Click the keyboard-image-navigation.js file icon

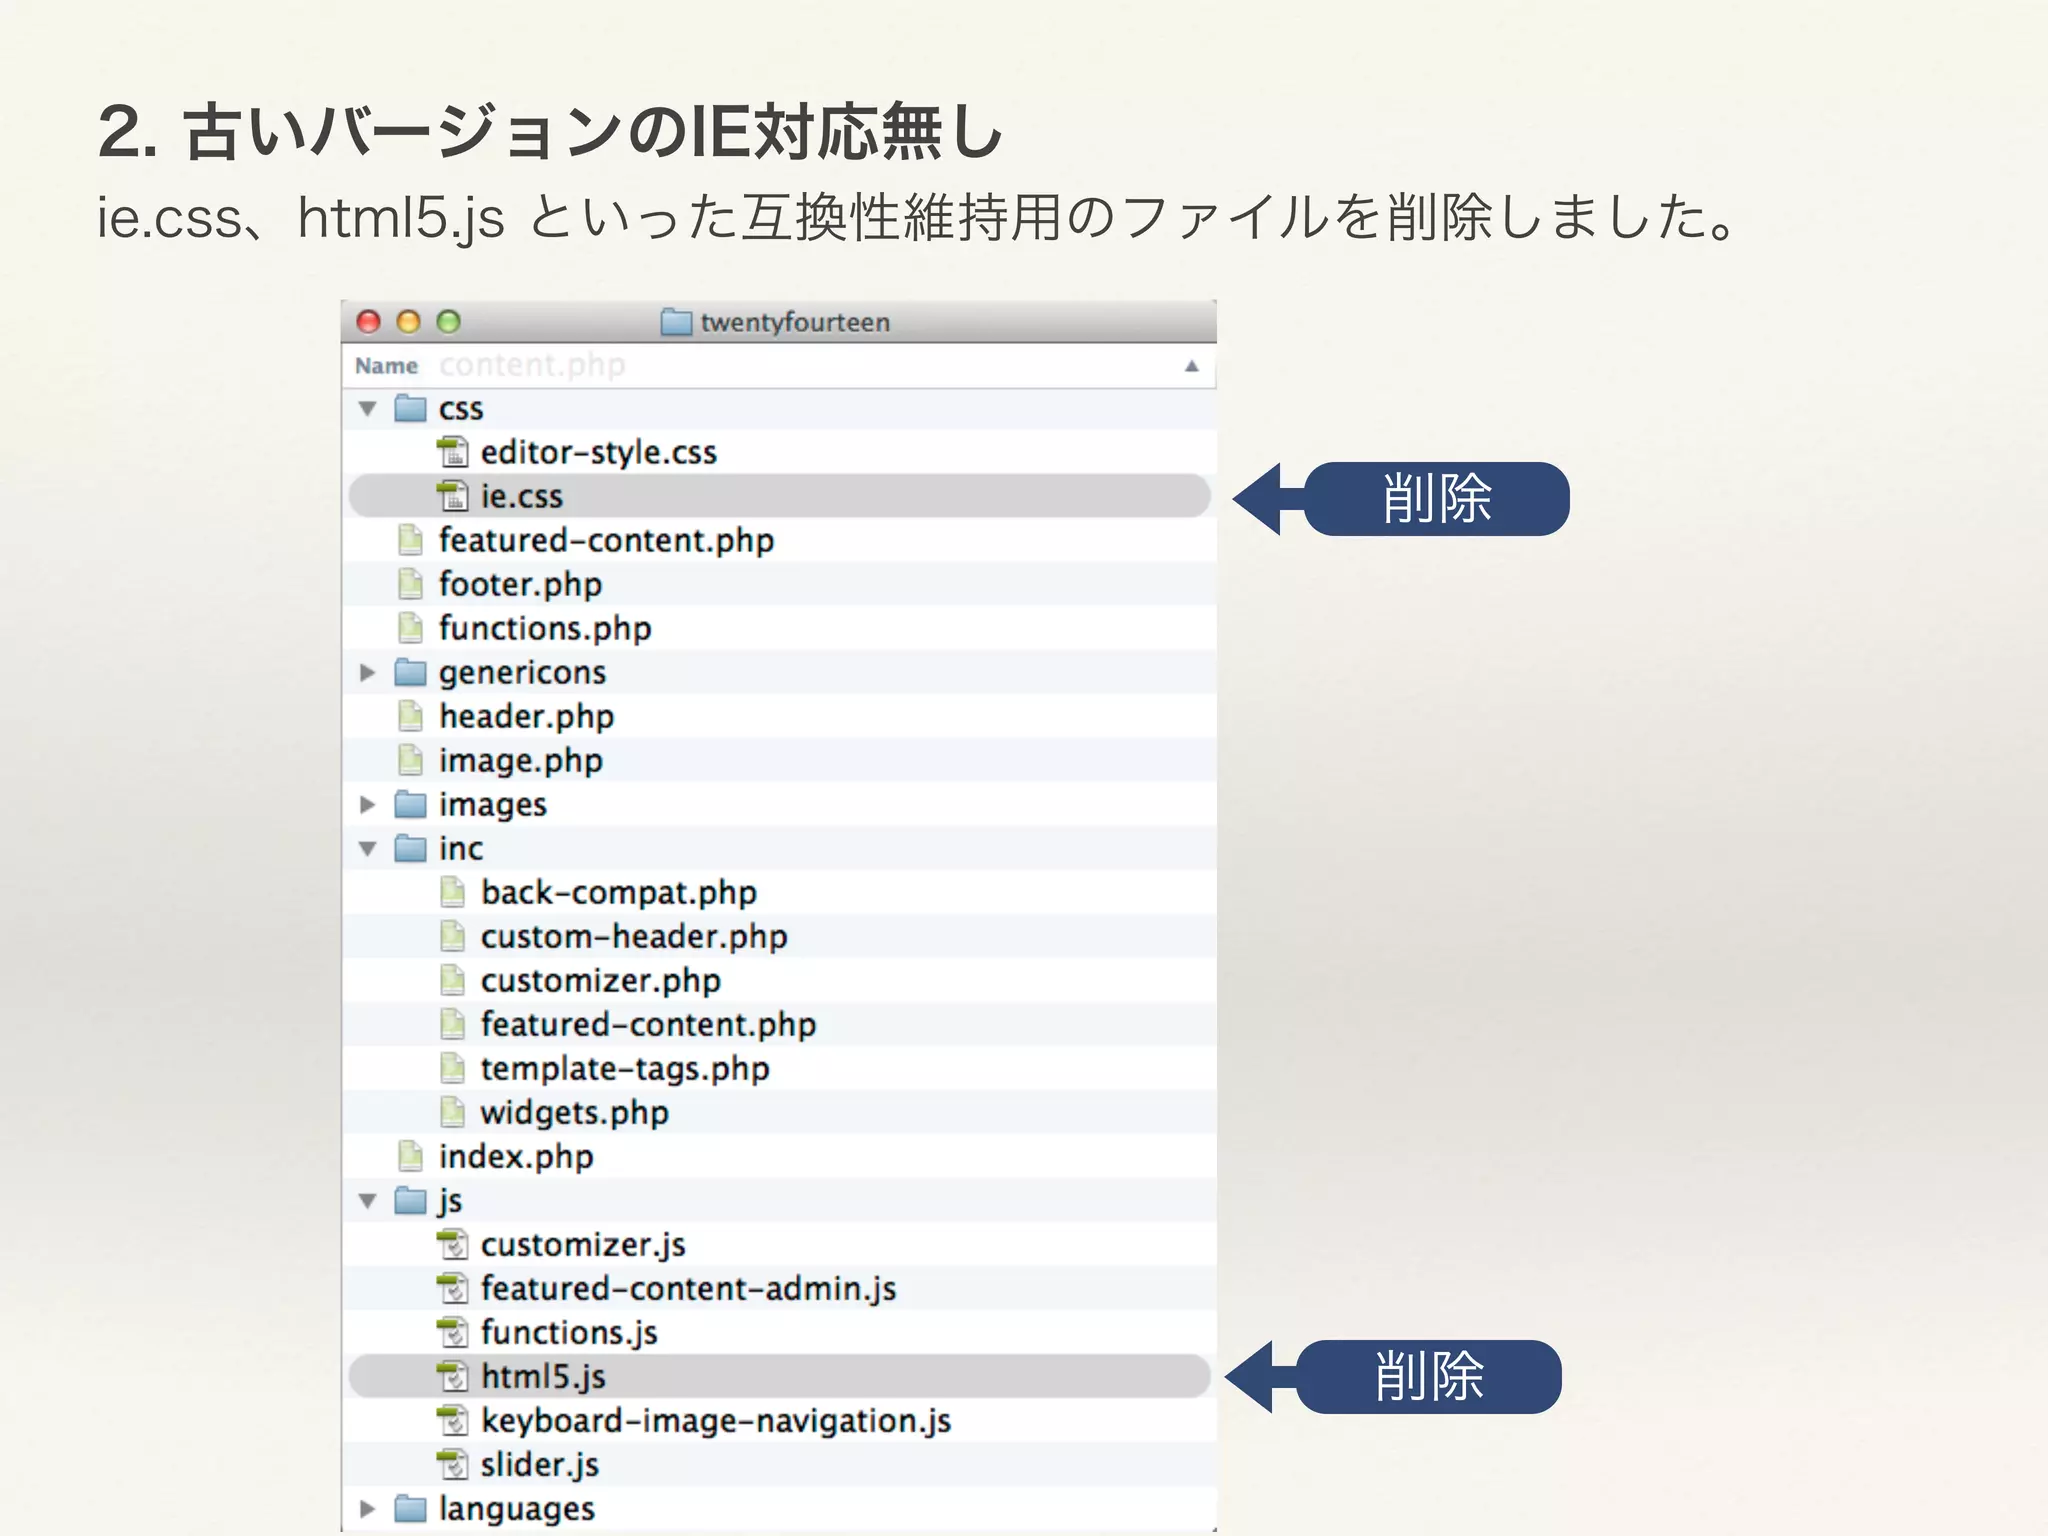pos(453,1420)
